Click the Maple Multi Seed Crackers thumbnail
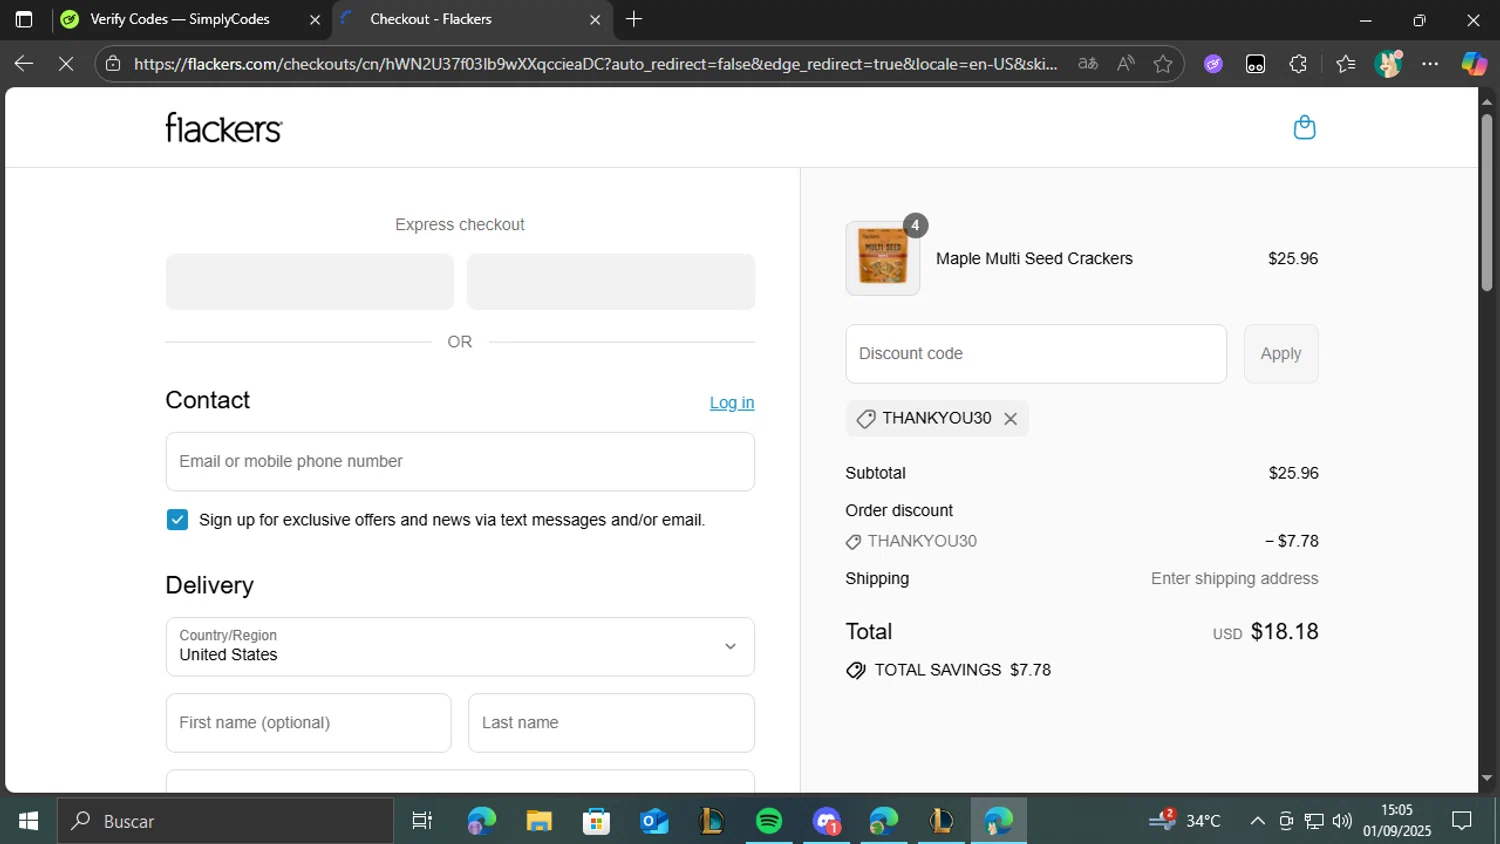This screenshot has width=1500, height=844. (882, 258)
